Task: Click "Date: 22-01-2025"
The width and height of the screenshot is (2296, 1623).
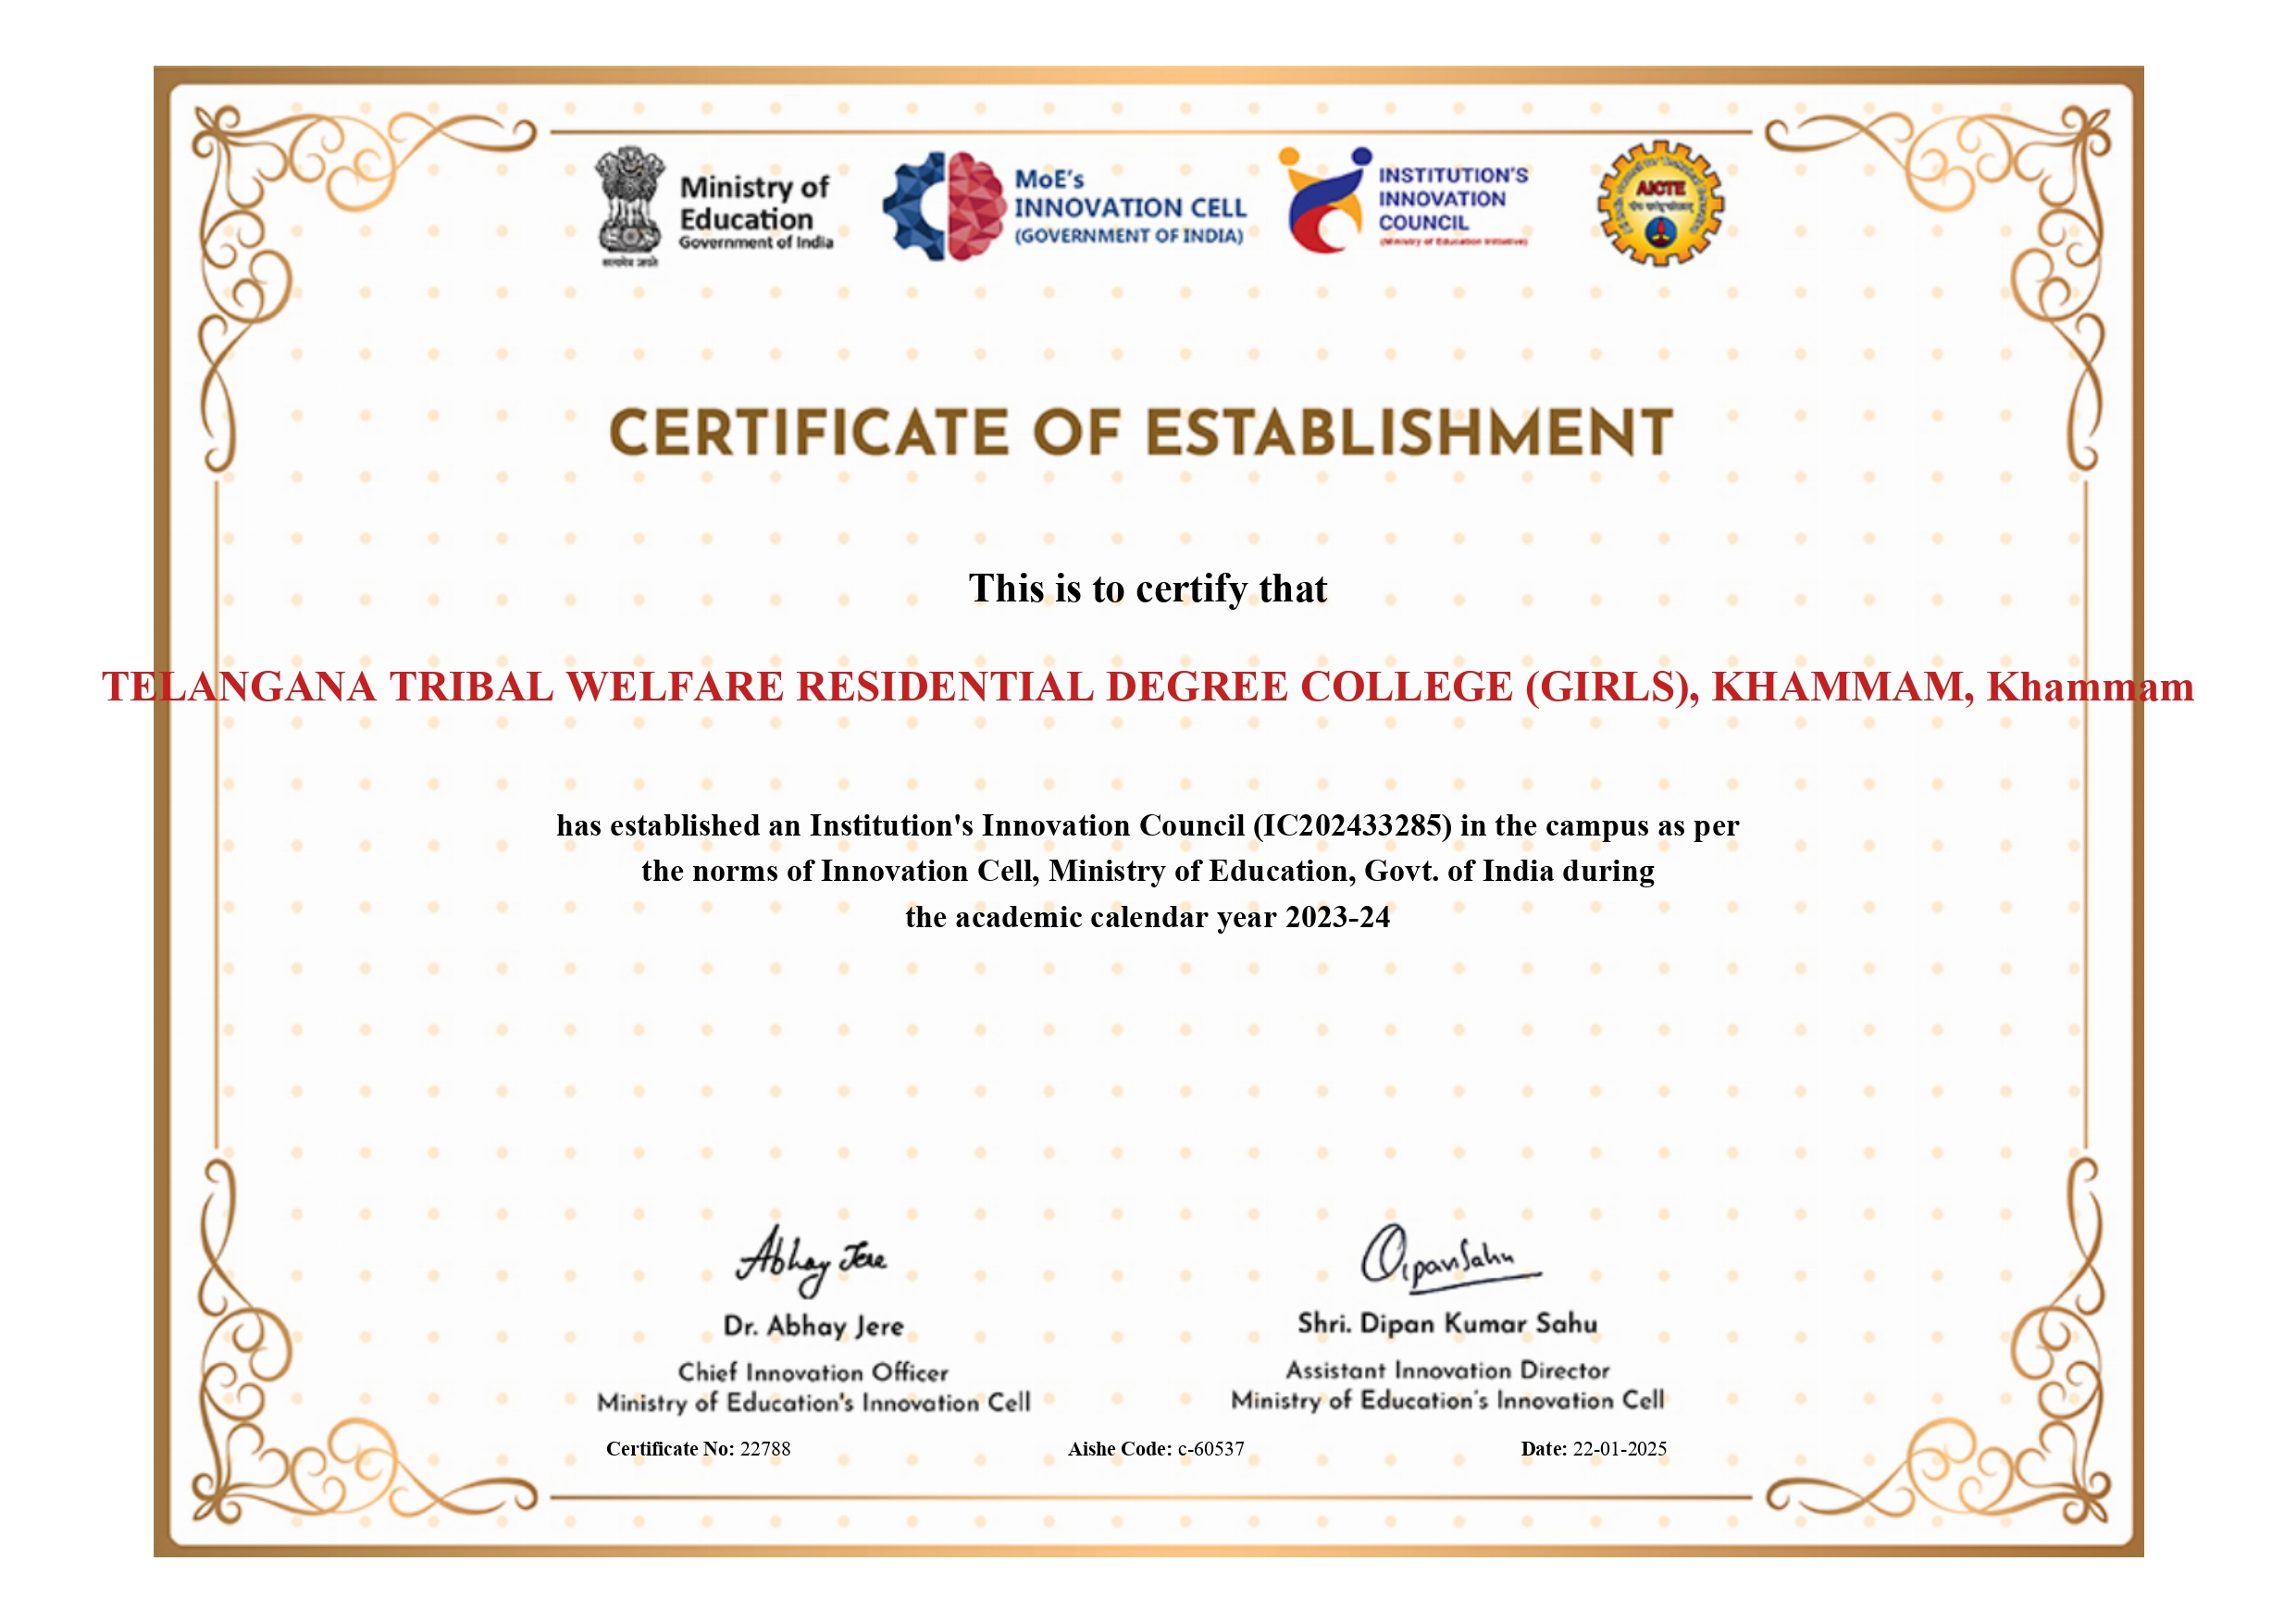Action: point(1594,1449)
